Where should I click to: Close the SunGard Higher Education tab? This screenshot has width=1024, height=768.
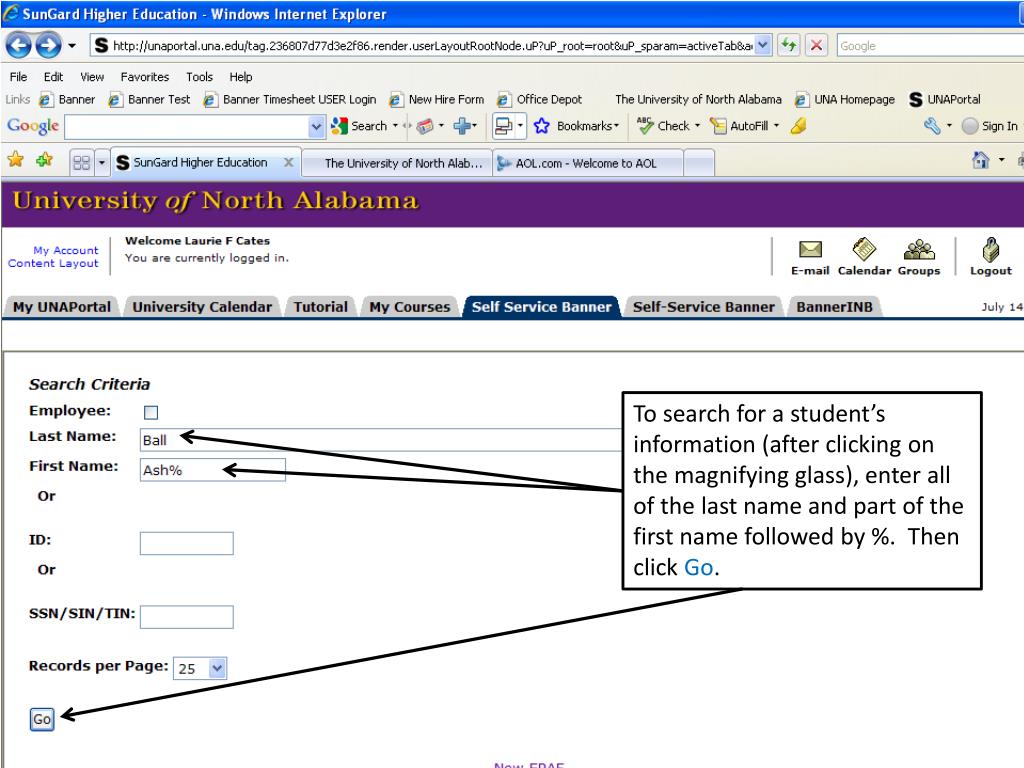[x=288, y=162]
